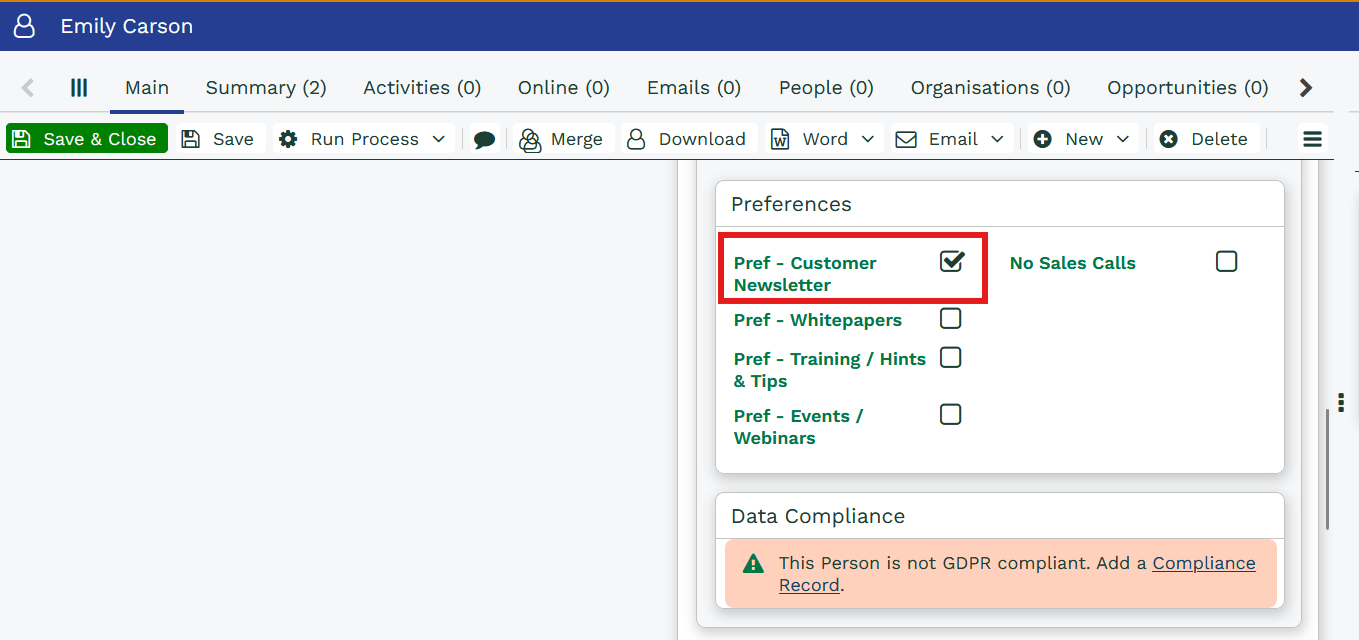
Task: Click the Save floppy disk icon
Action: tap(191, 139)
